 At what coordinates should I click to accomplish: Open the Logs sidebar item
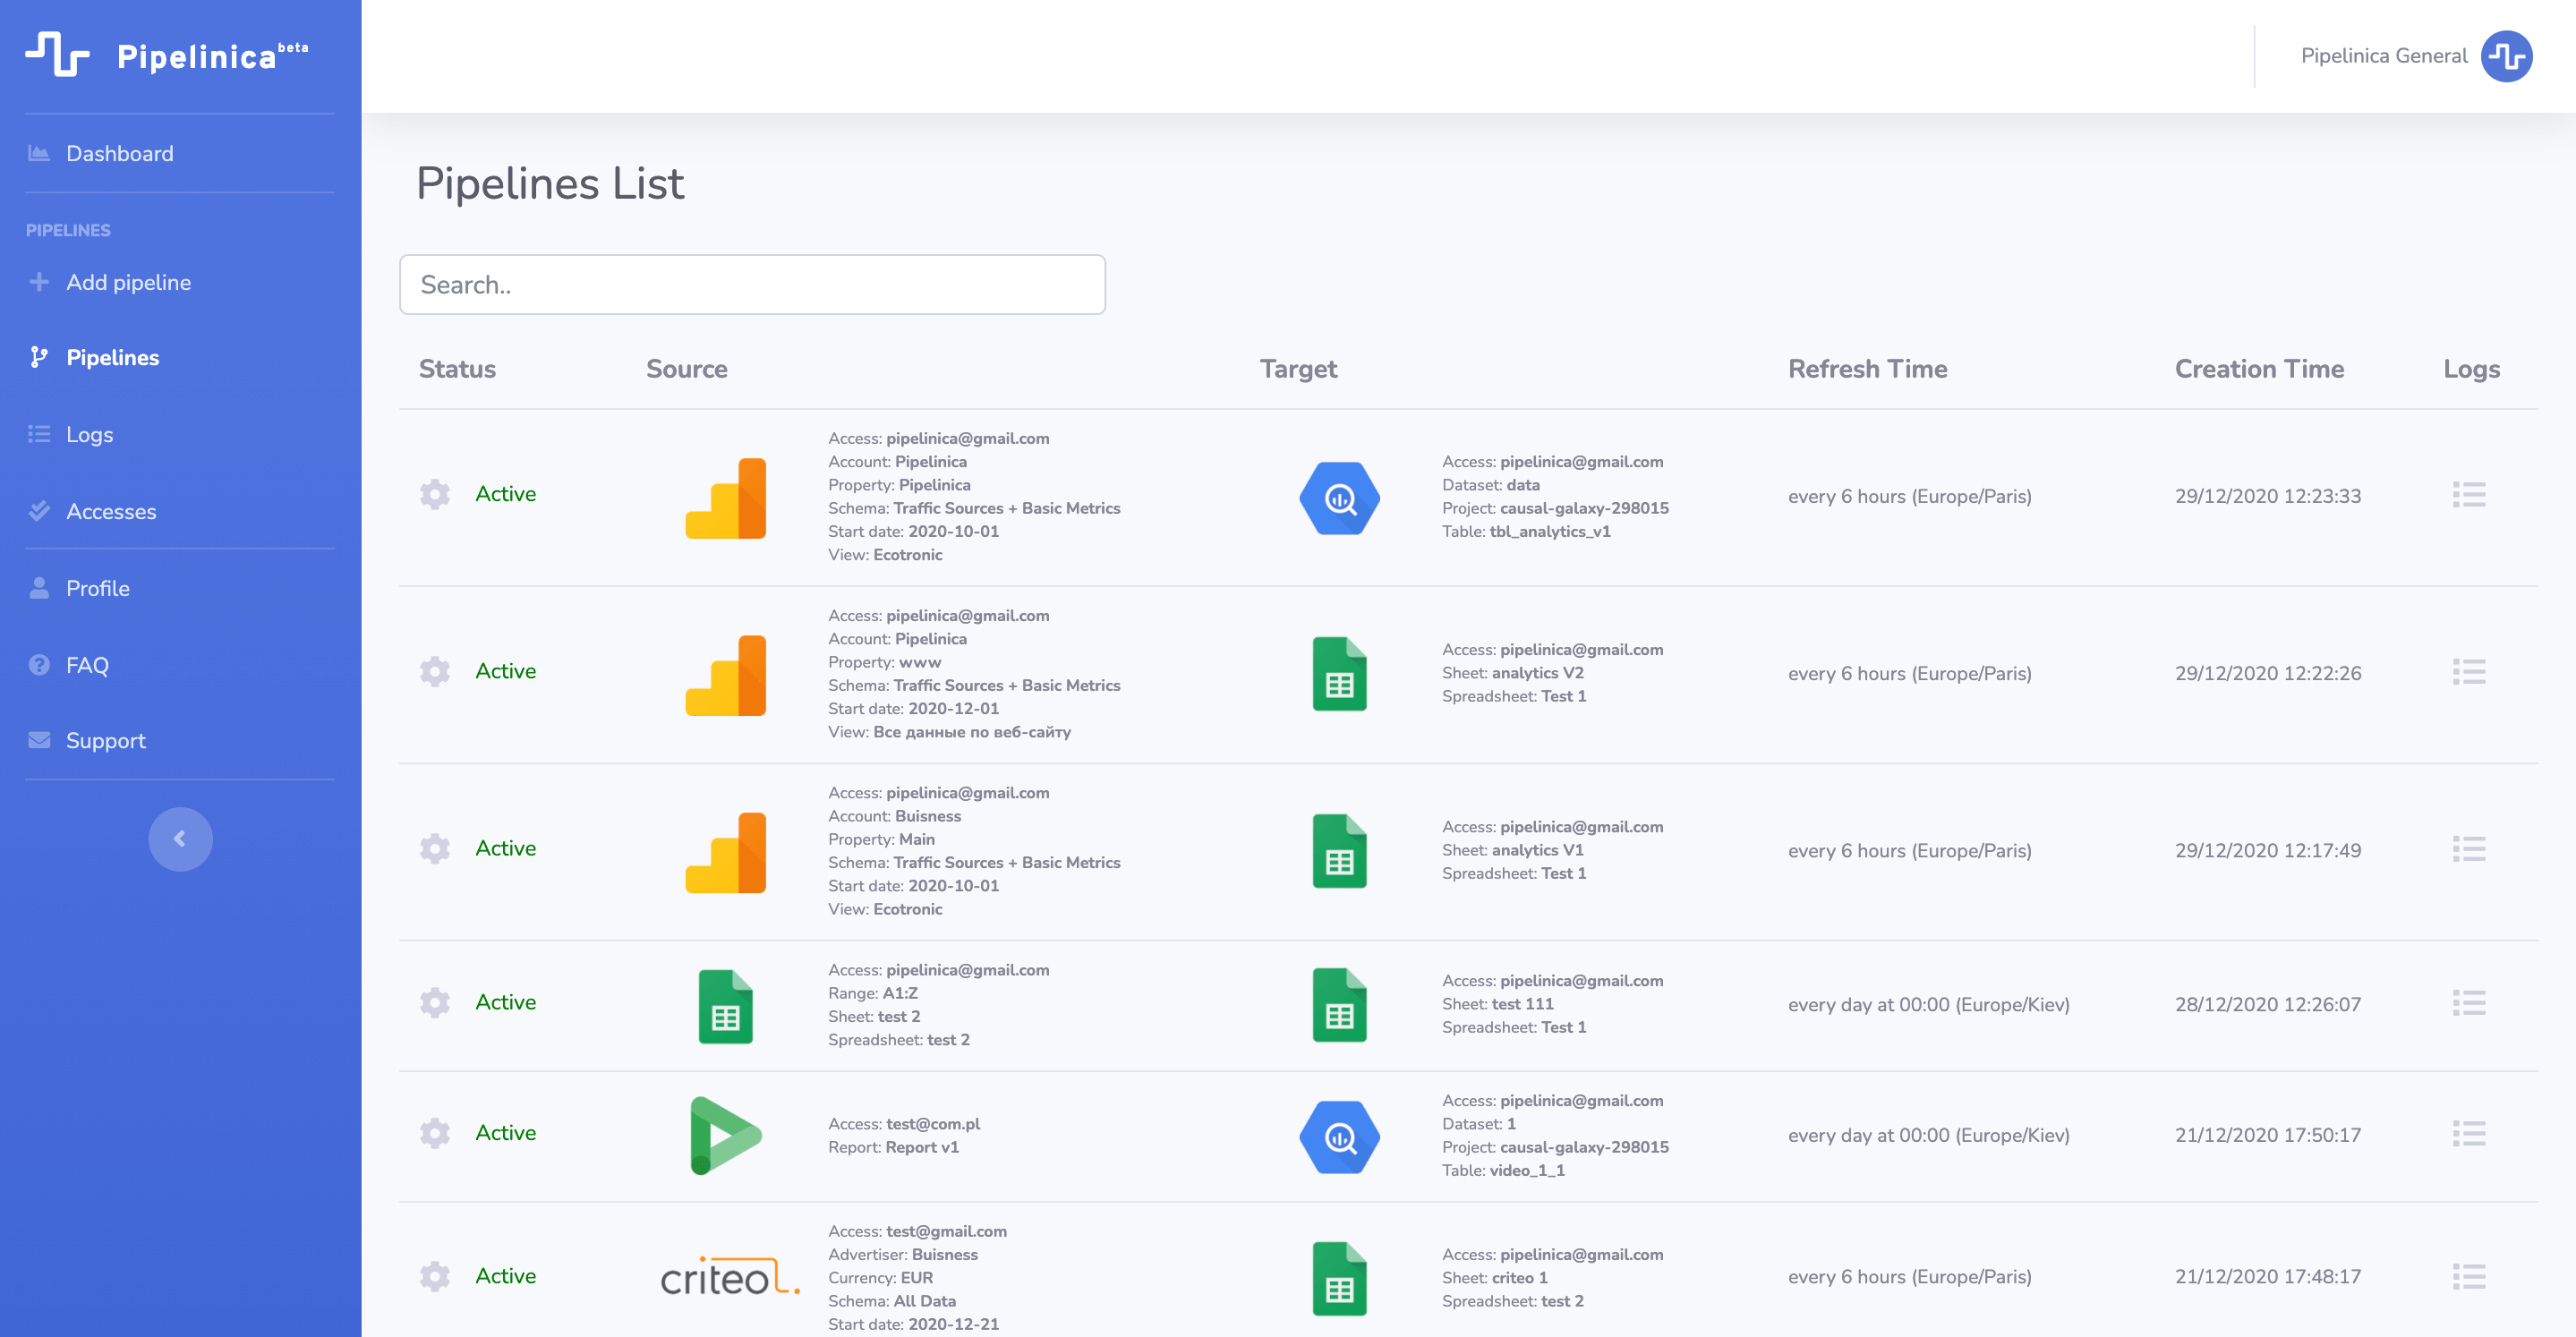pos(89,435)
